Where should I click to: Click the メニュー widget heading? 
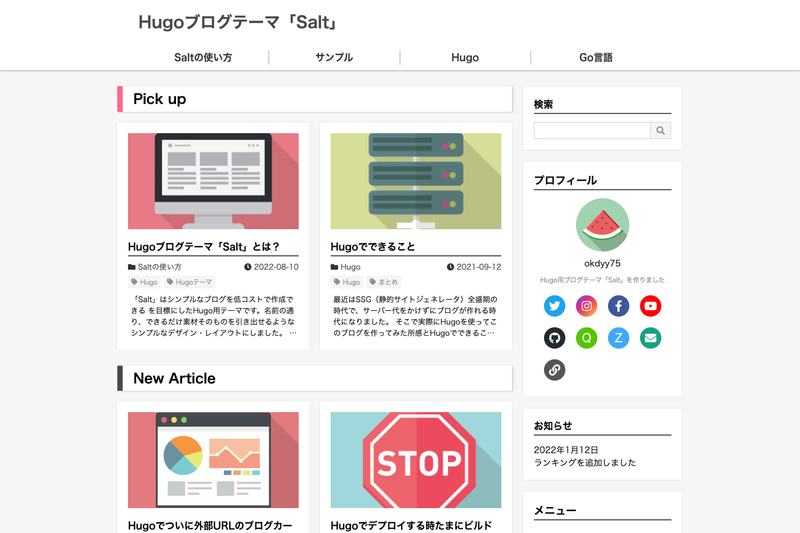555,510
